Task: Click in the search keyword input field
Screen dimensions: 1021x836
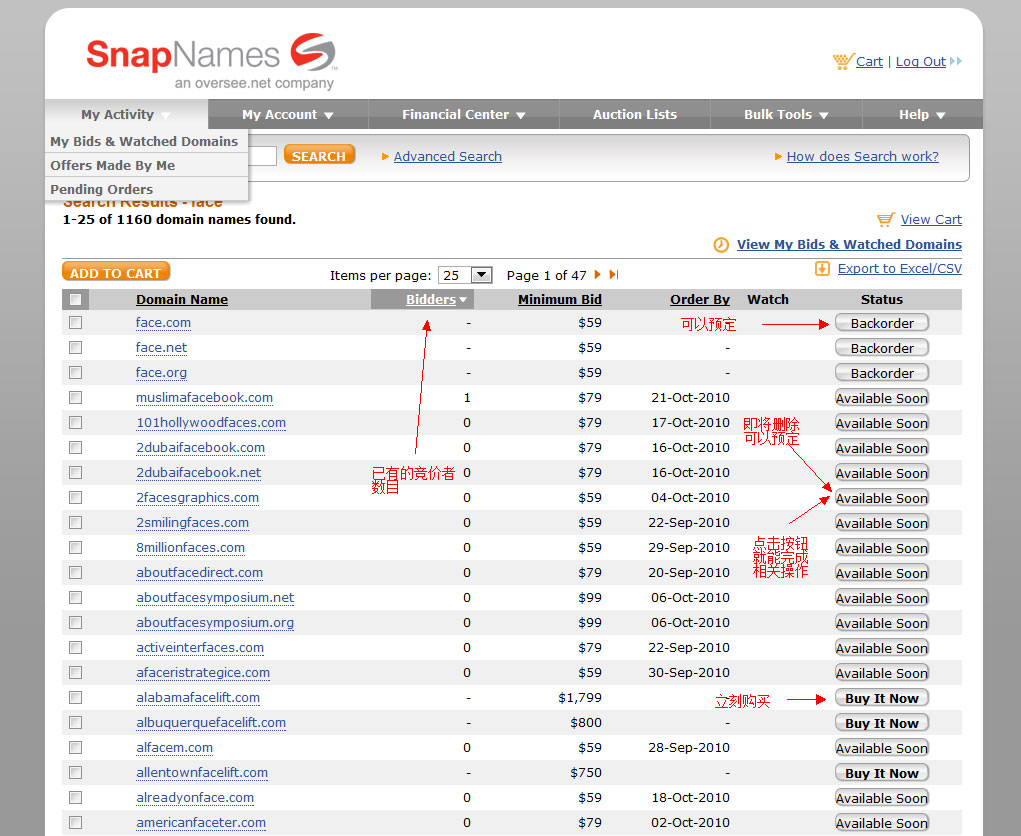Action: 262,156
